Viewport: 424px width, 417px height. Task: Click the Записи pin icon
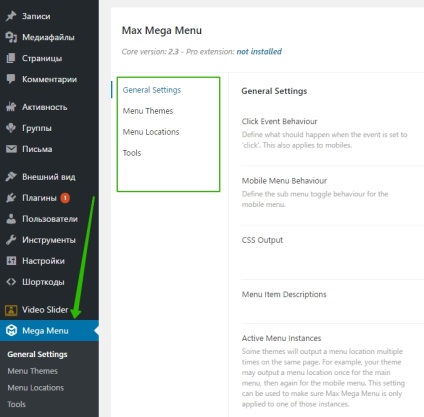pos(11,16)
